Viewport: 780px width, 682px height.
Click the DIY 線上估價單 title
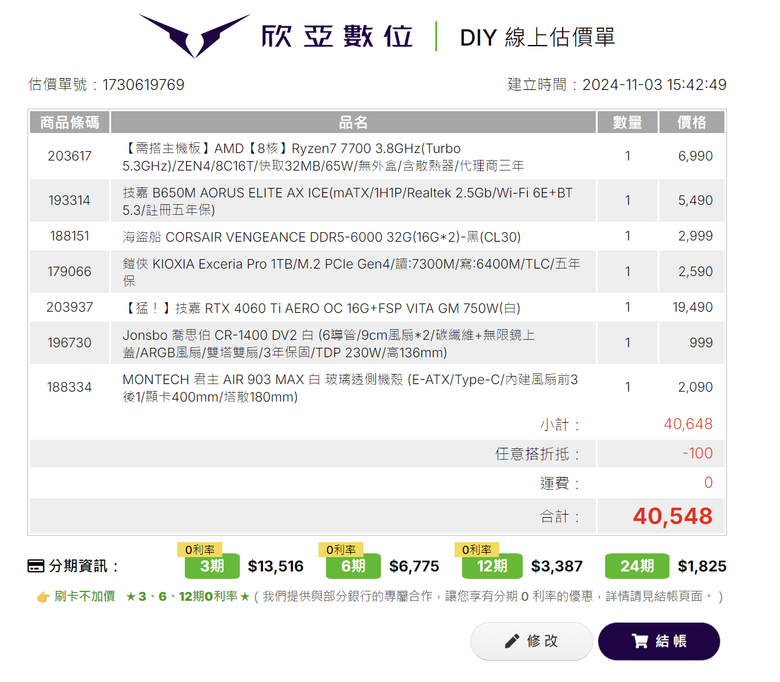pyautogui.click(x=537, y=37)
